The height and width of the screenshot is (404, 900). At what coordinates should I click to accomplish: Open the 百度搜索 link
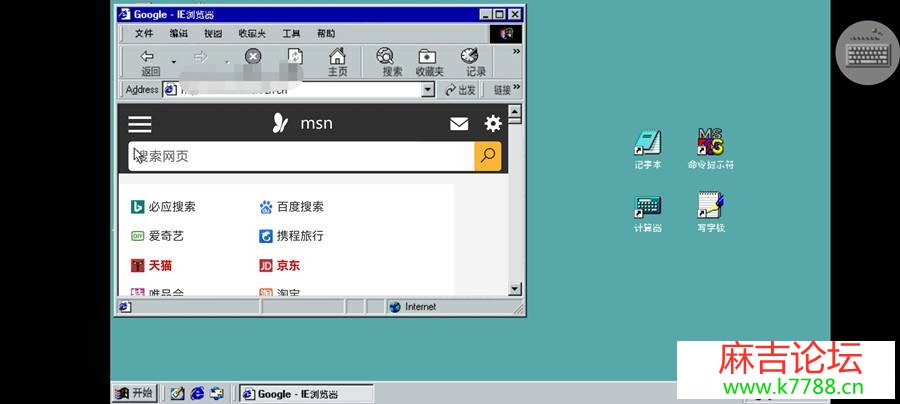[292, 207]
